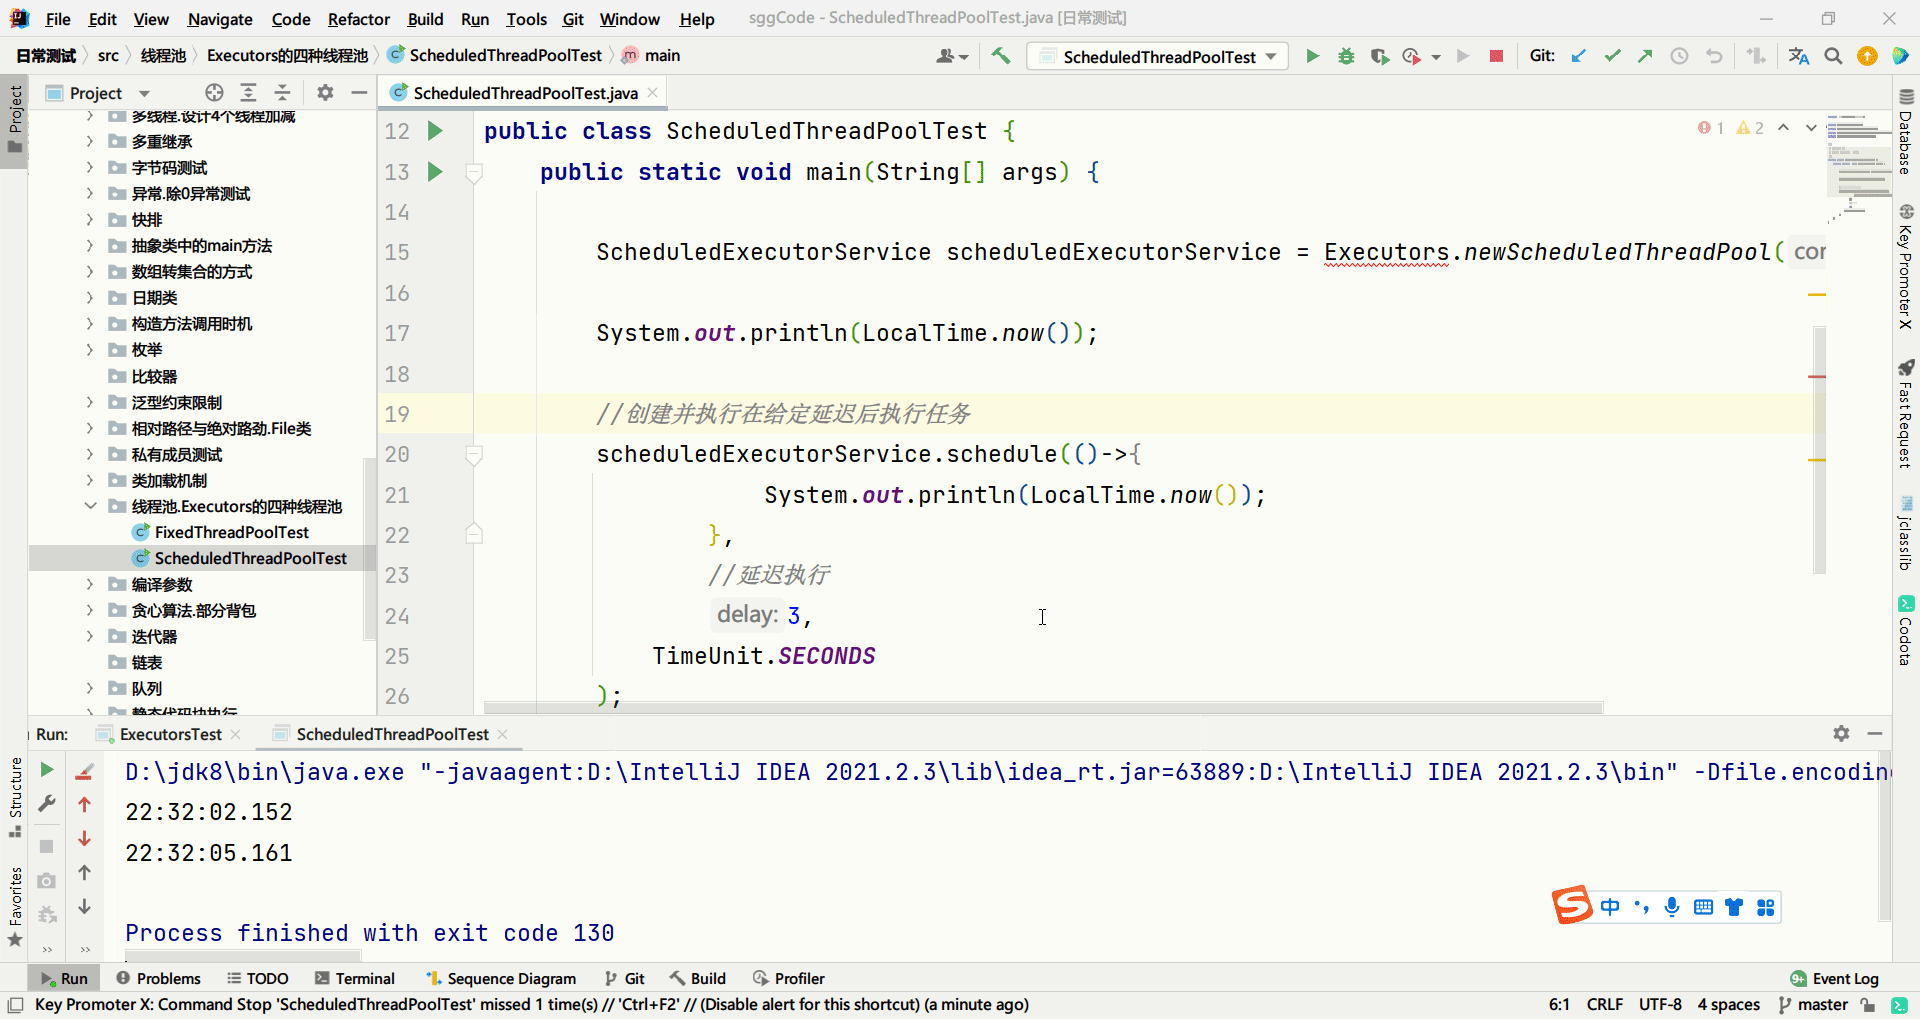Viewport: 1920px width, 1019px height.
Task: Toggle fold marker at line 13 main method
Action: click(475, 173)
